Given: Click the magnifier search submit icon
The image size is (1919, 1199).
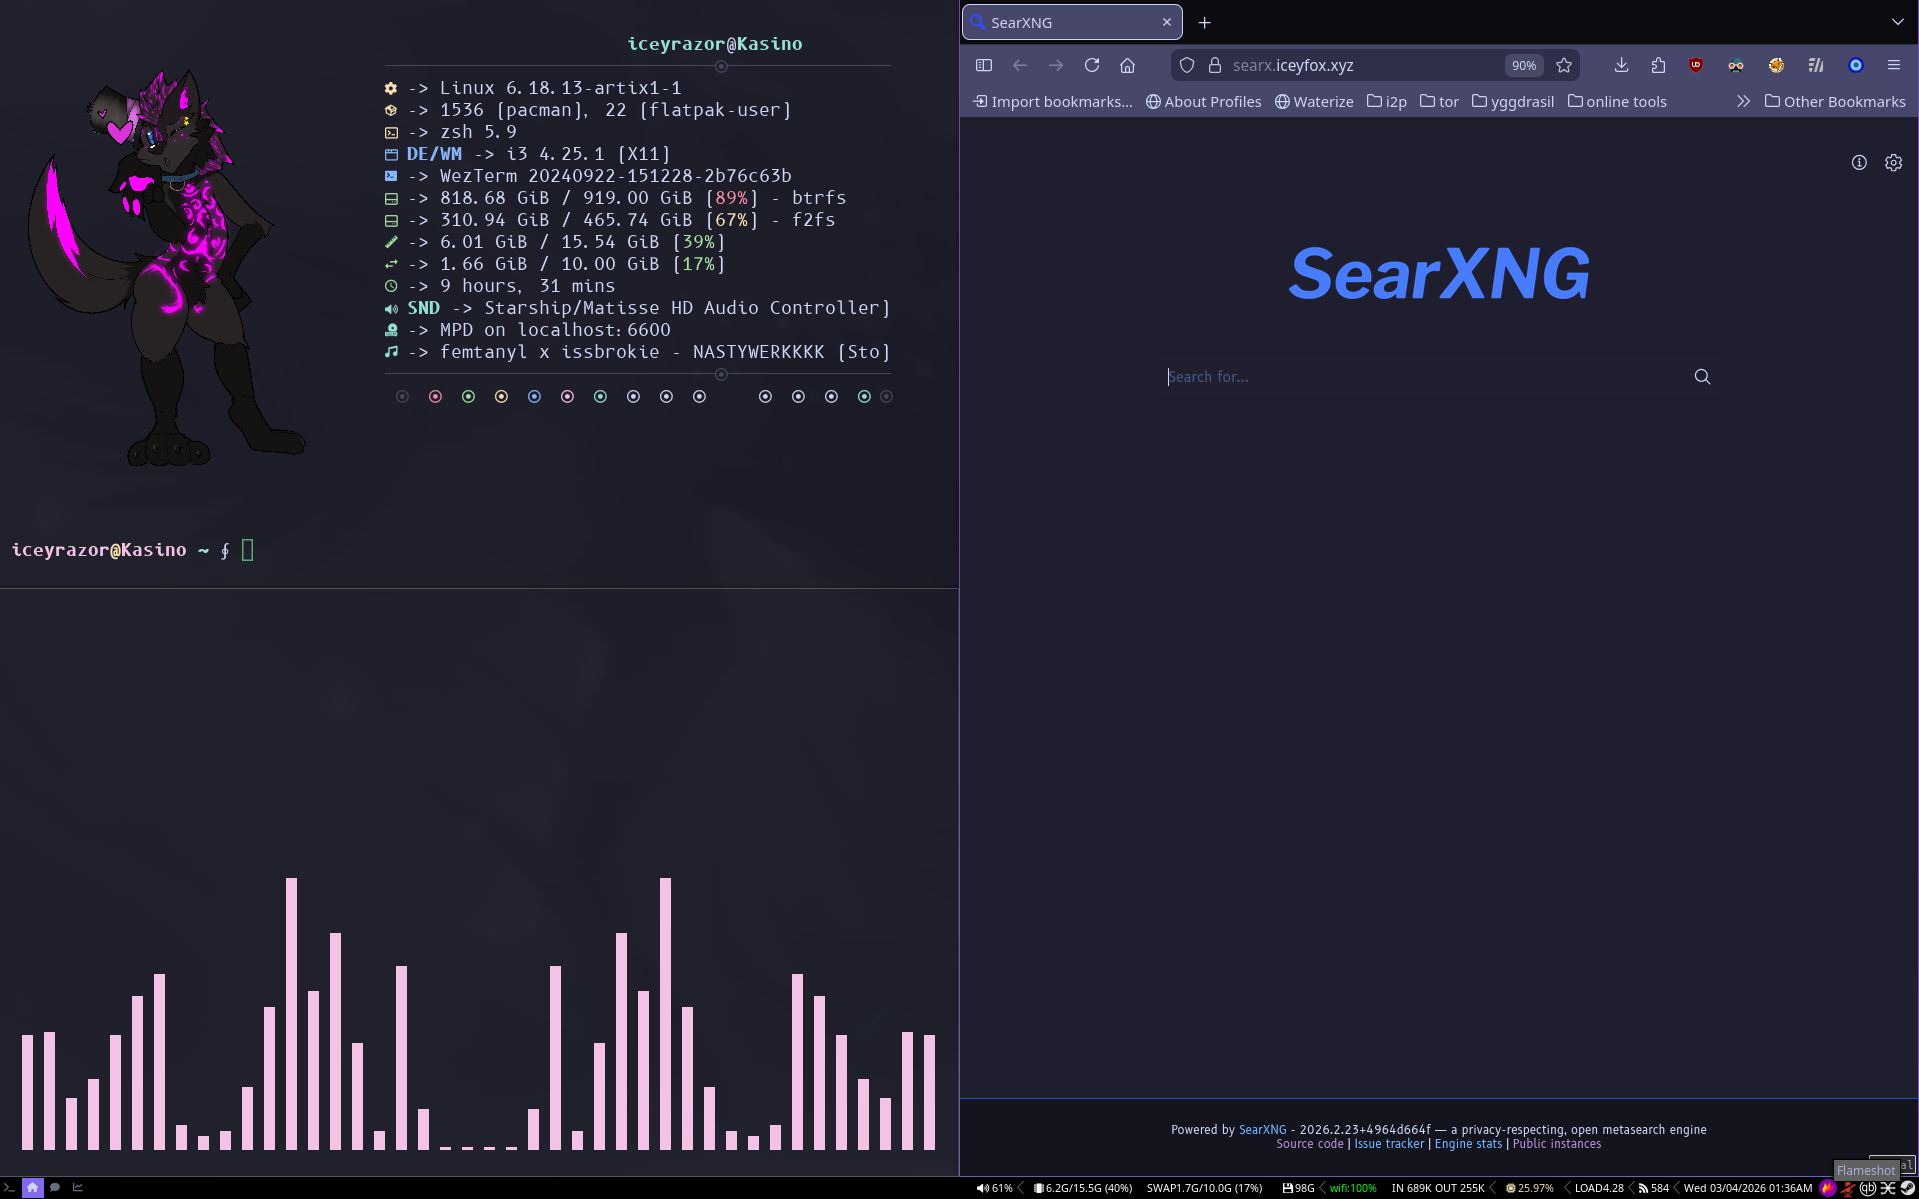Looking at the screenshot, I should pos(1702,377).
